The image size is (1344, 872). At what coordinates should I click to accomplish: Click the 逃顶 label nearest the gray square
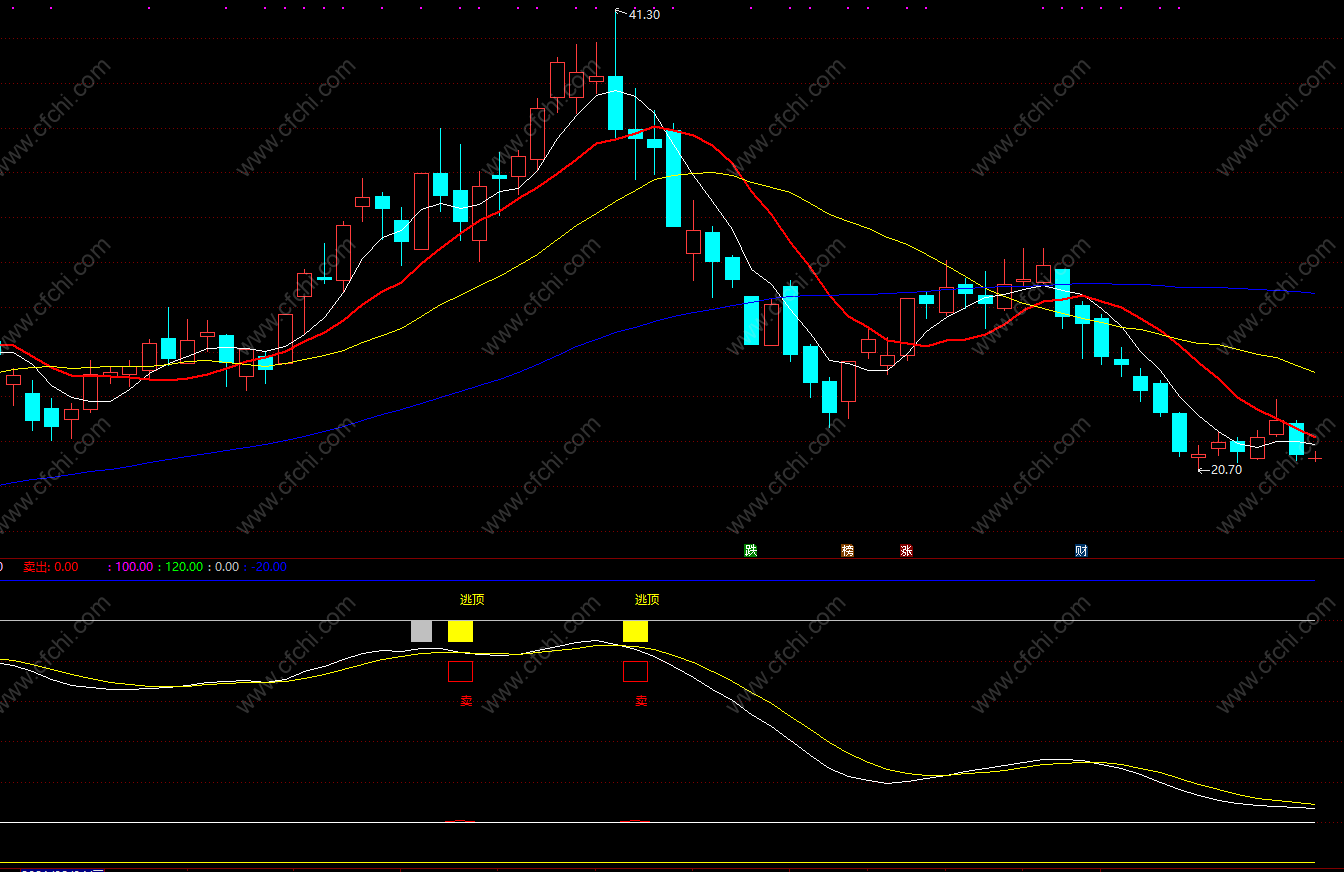pos(472,600)
